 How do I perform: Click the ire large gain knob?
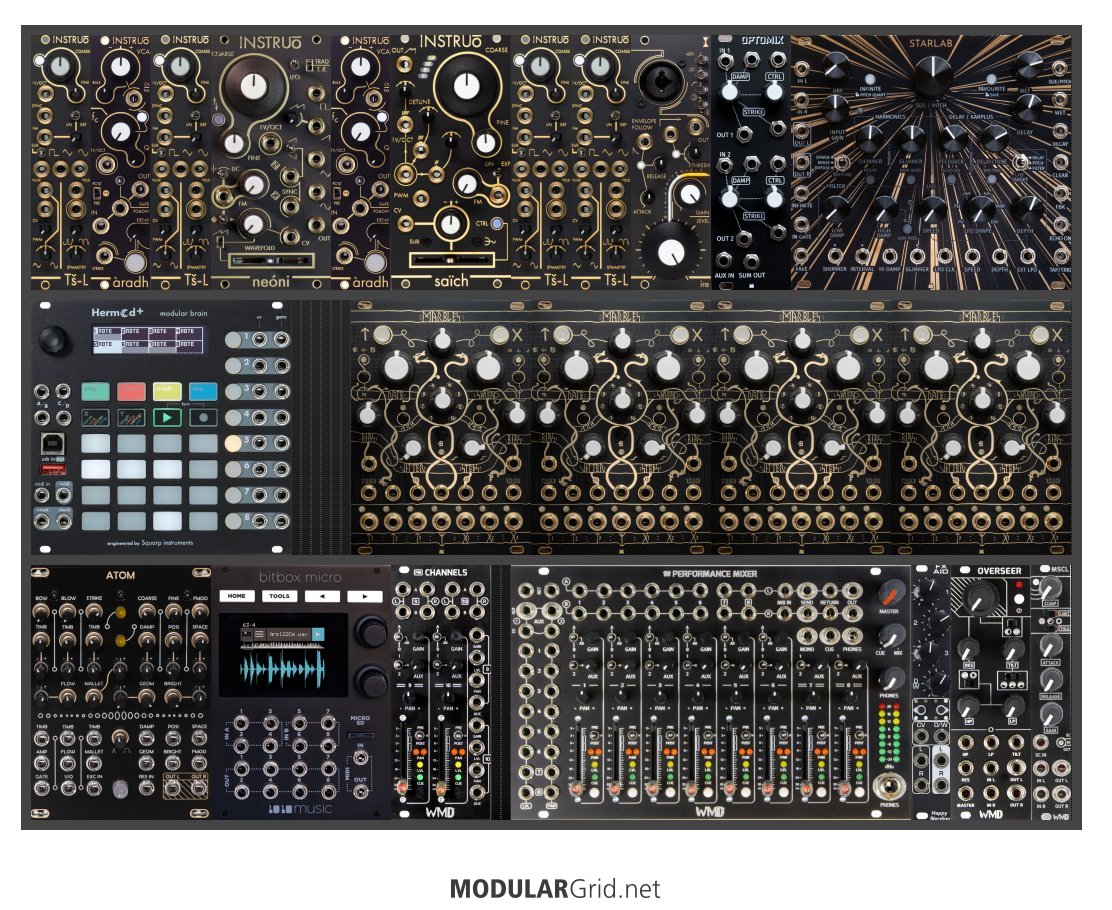click(x=669, y=251)
